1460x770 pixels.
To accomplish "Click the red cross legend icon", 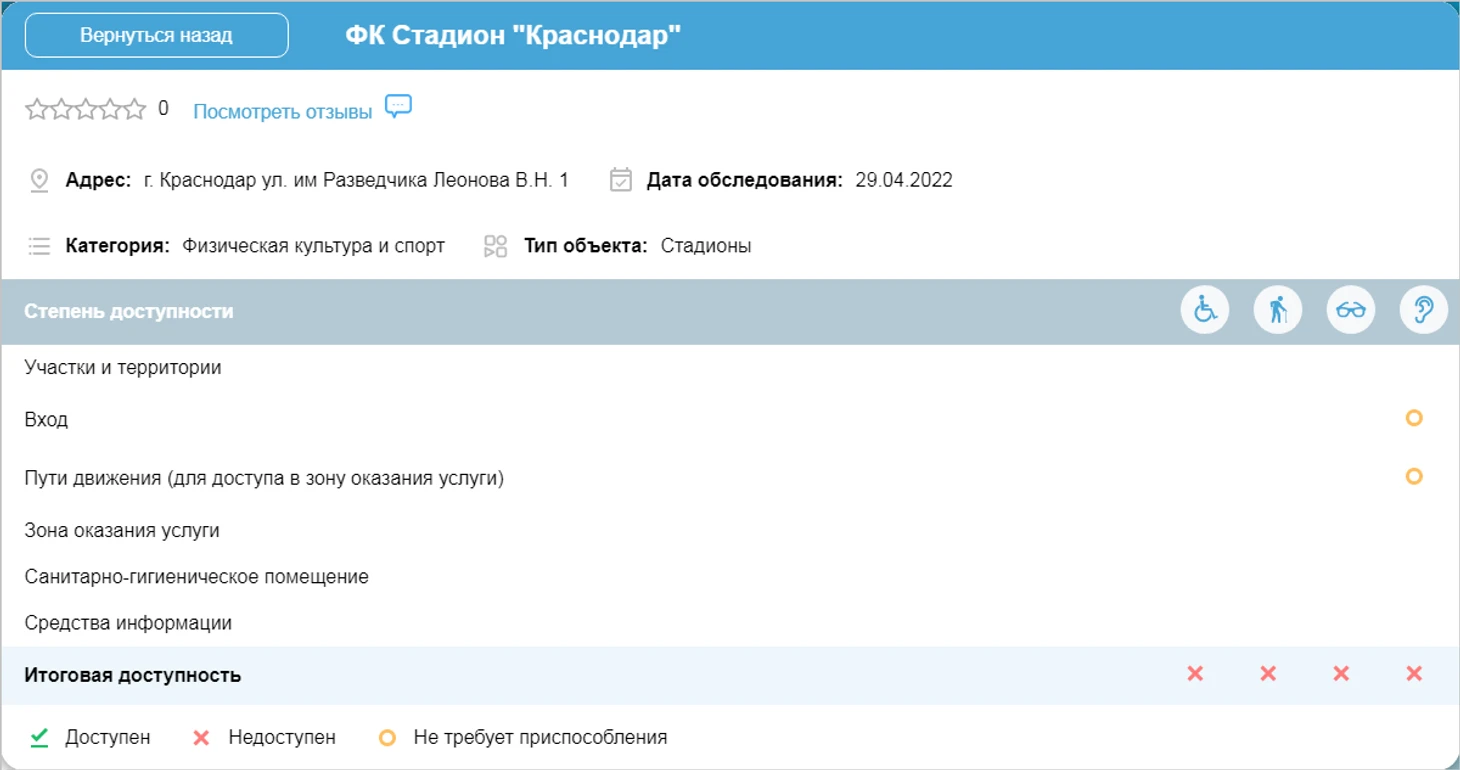I will (x=201, y=738).
